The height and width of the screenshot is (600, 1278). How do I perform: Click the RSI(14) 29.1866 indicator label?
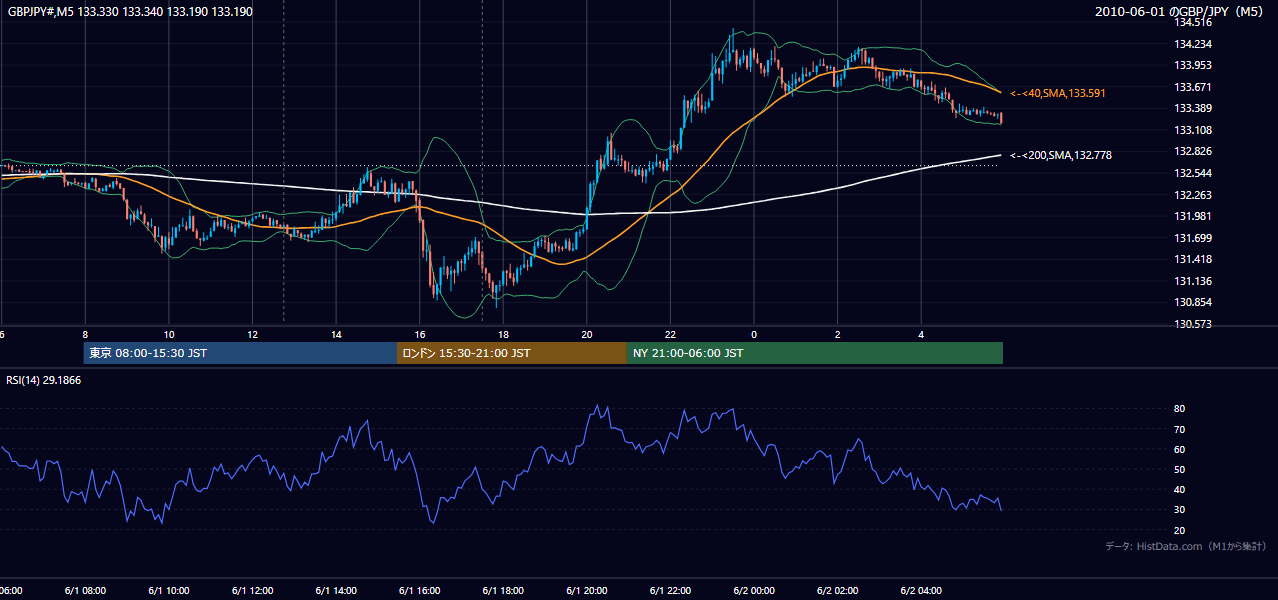tap(44, 380)
